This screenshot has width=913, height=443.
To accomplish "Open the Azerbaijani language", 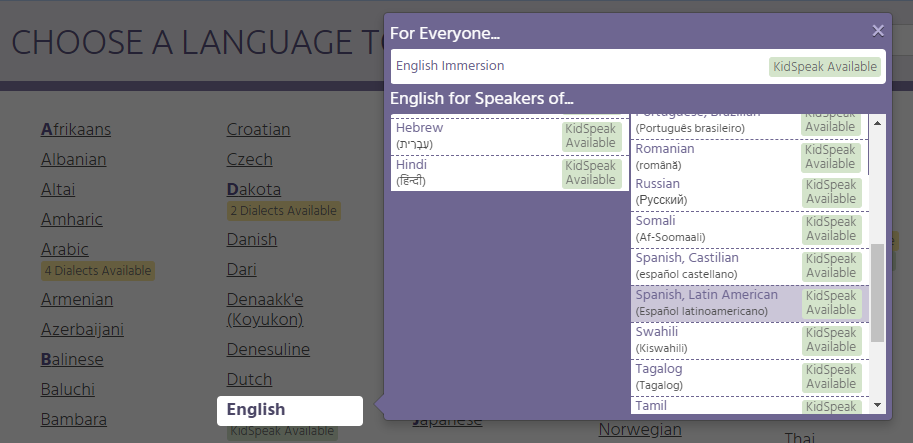I will point(82,329).
